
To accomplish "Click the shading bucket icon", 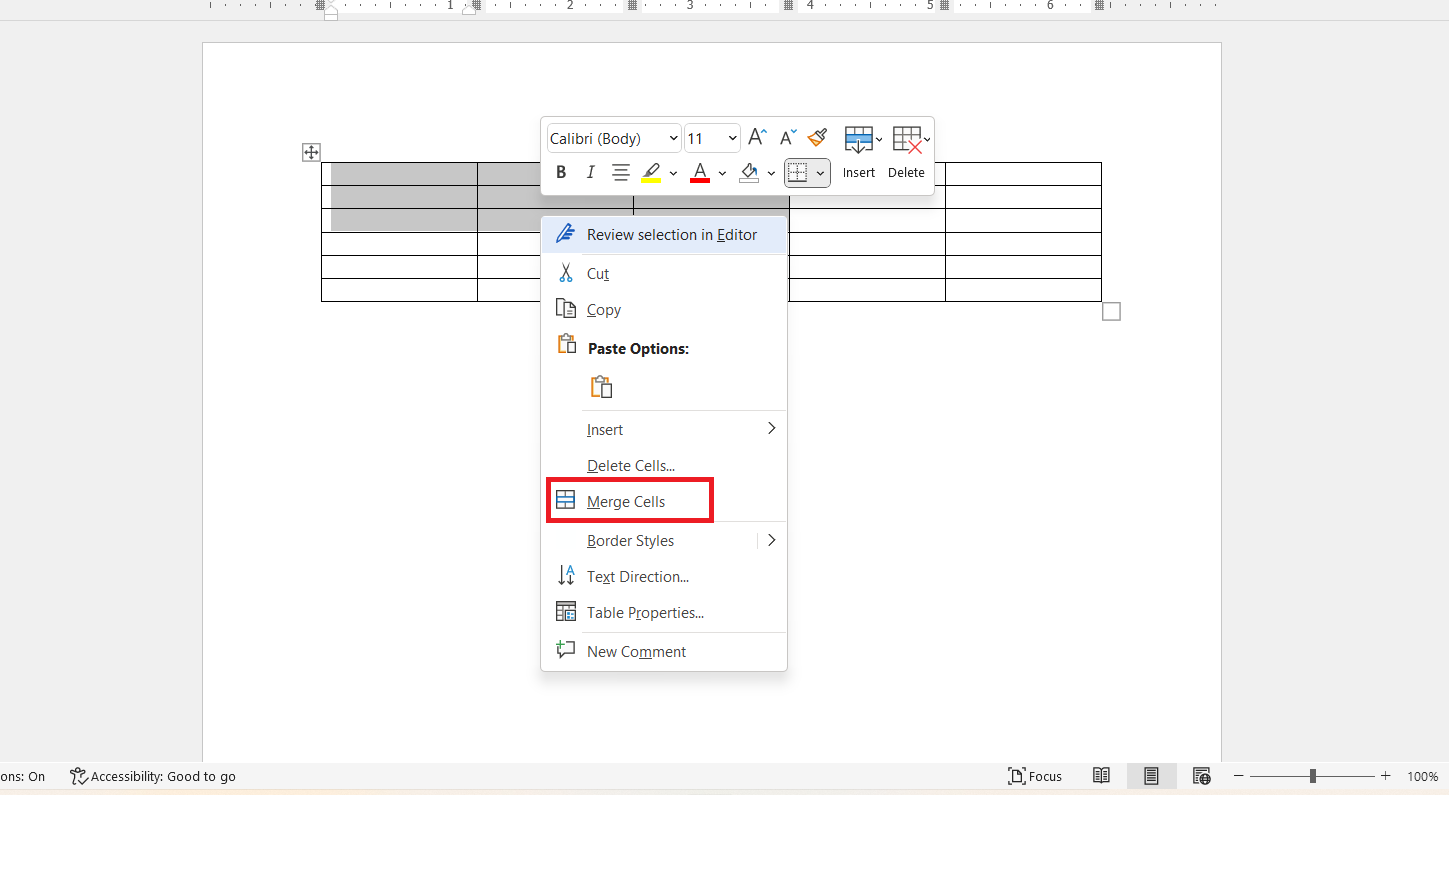I will [x=748, y=172].
